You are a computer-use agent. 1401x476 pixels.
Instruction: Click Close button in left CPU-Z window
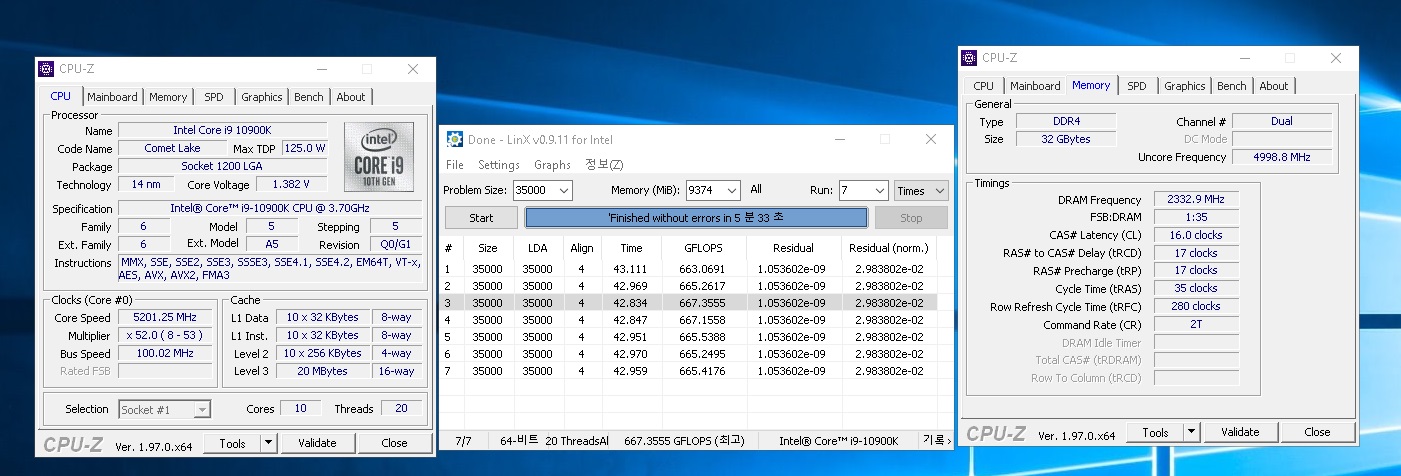click(x=394, y=443)
